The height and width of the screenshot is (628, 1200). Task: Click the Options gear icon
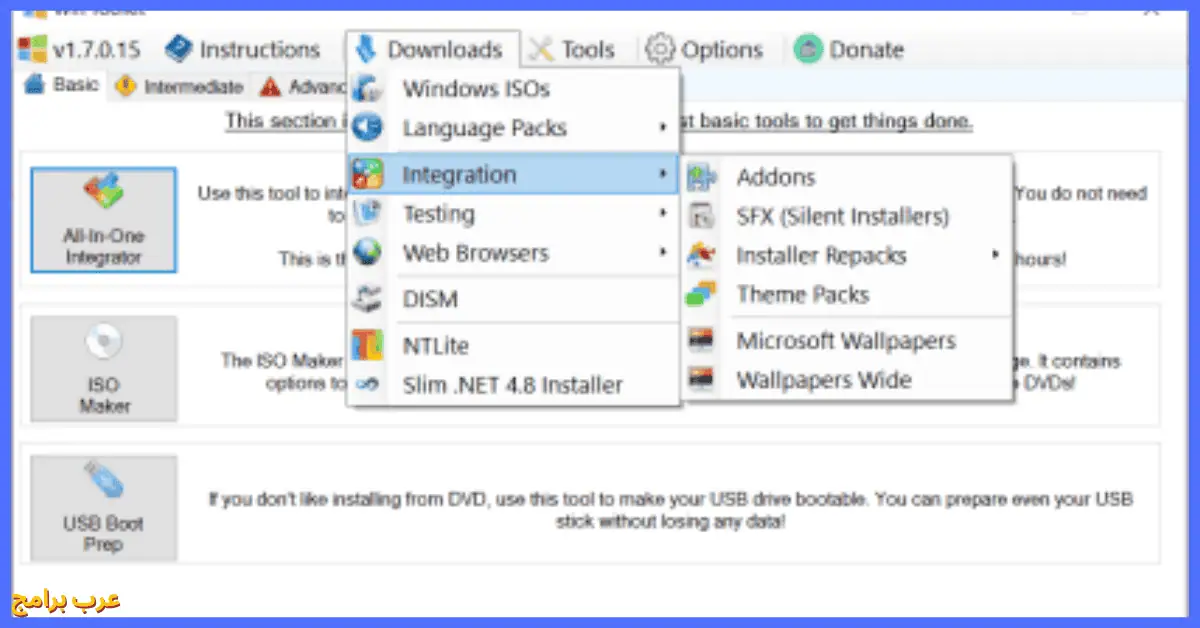click(660, 49)
